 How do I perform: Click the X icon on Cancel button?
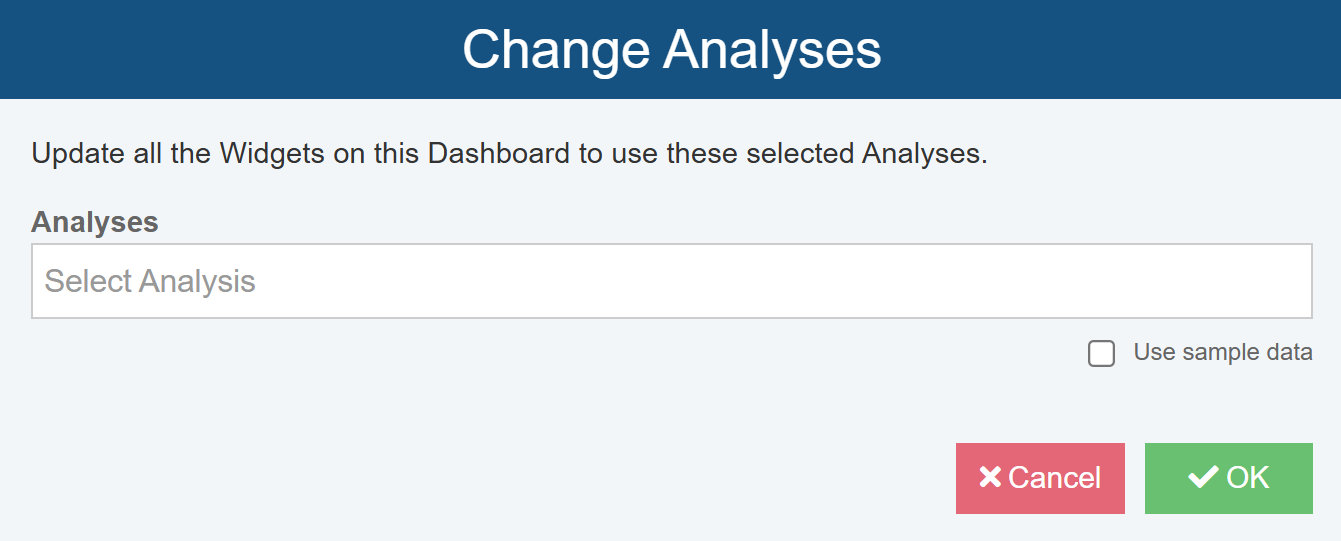(x=990, y=478)
